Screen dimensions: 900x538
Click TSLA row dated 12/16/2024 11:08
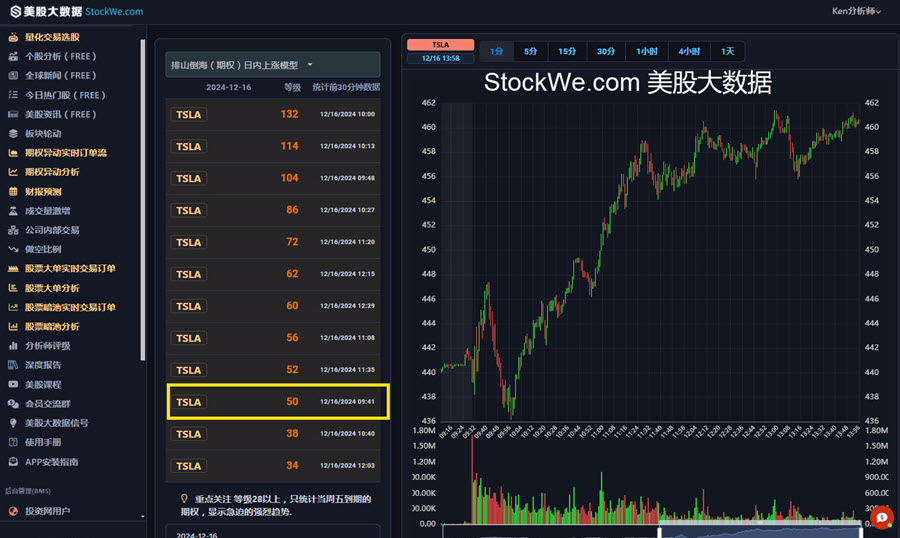pyautogui.click(x=273, y=338)
